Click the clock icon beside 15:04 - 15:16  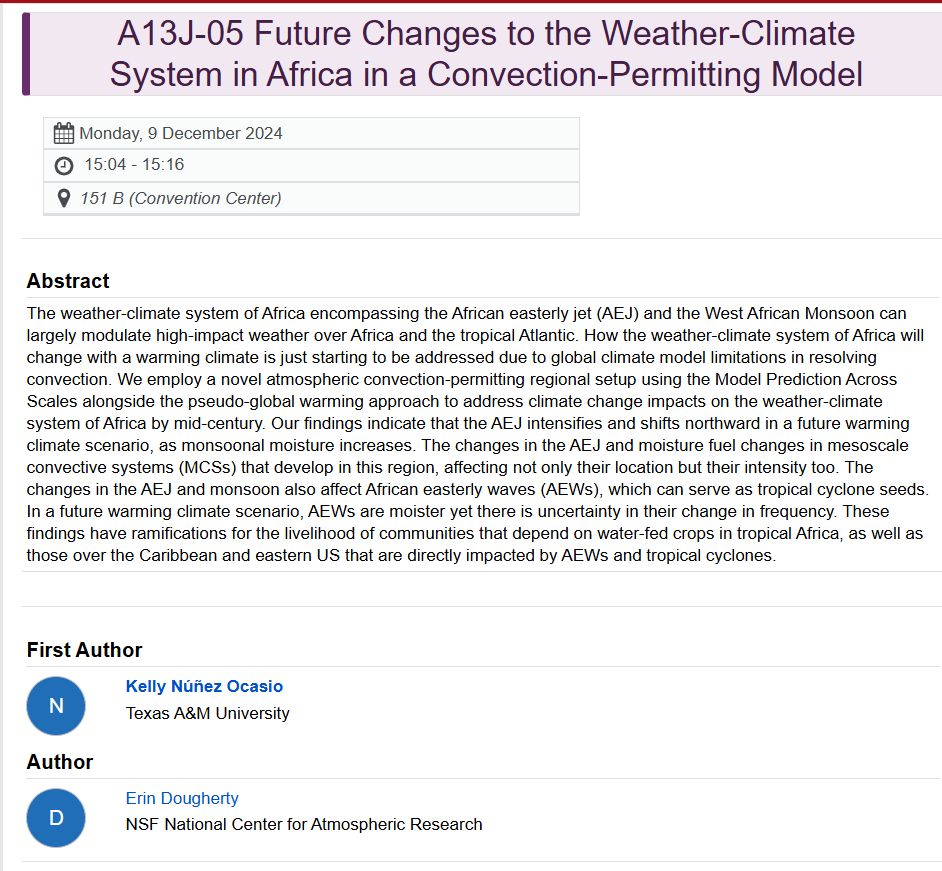64,165
